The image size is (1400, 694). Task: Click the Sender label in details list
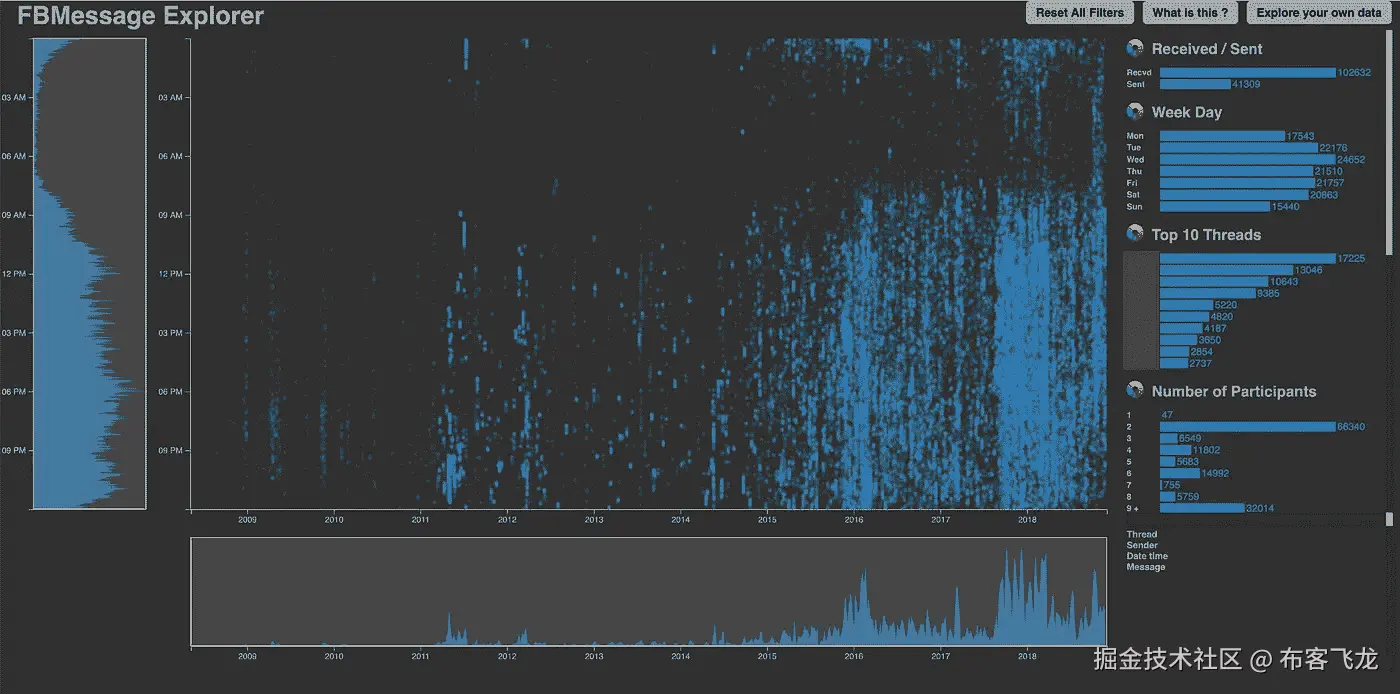point(1142,546)
